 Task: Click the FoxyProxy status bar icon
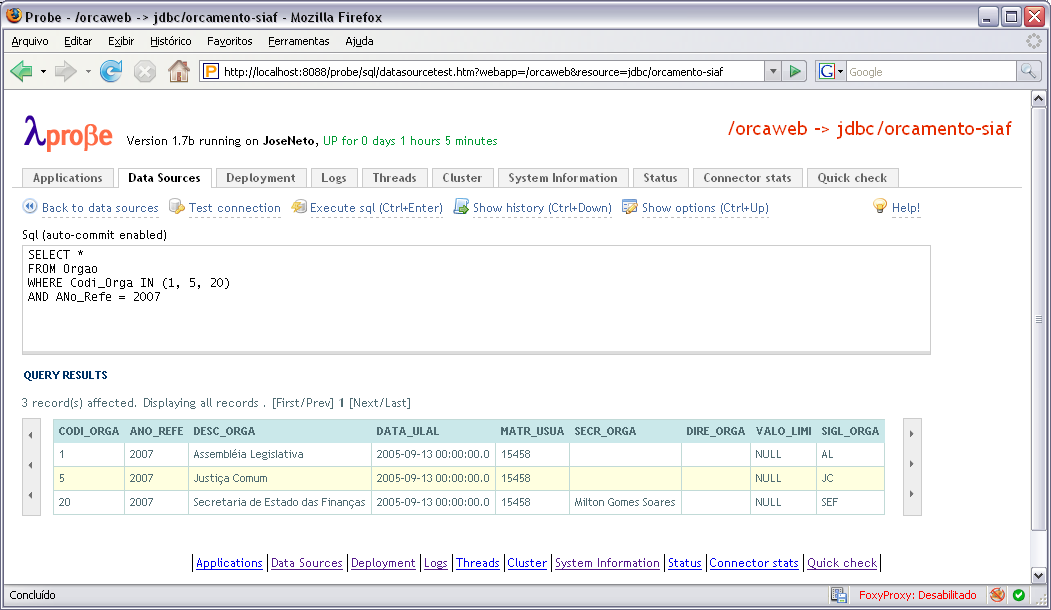(x=997, y=595)
